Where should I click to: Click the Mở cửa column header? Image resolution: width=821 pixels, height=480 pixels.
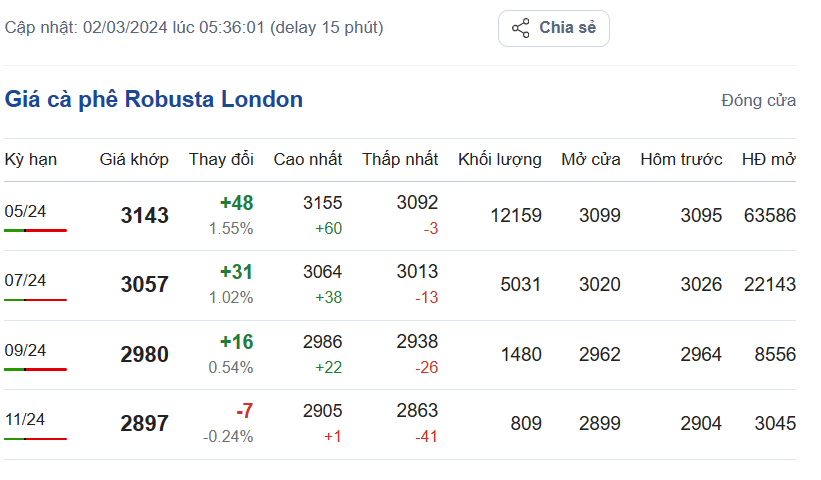[590, 159]
